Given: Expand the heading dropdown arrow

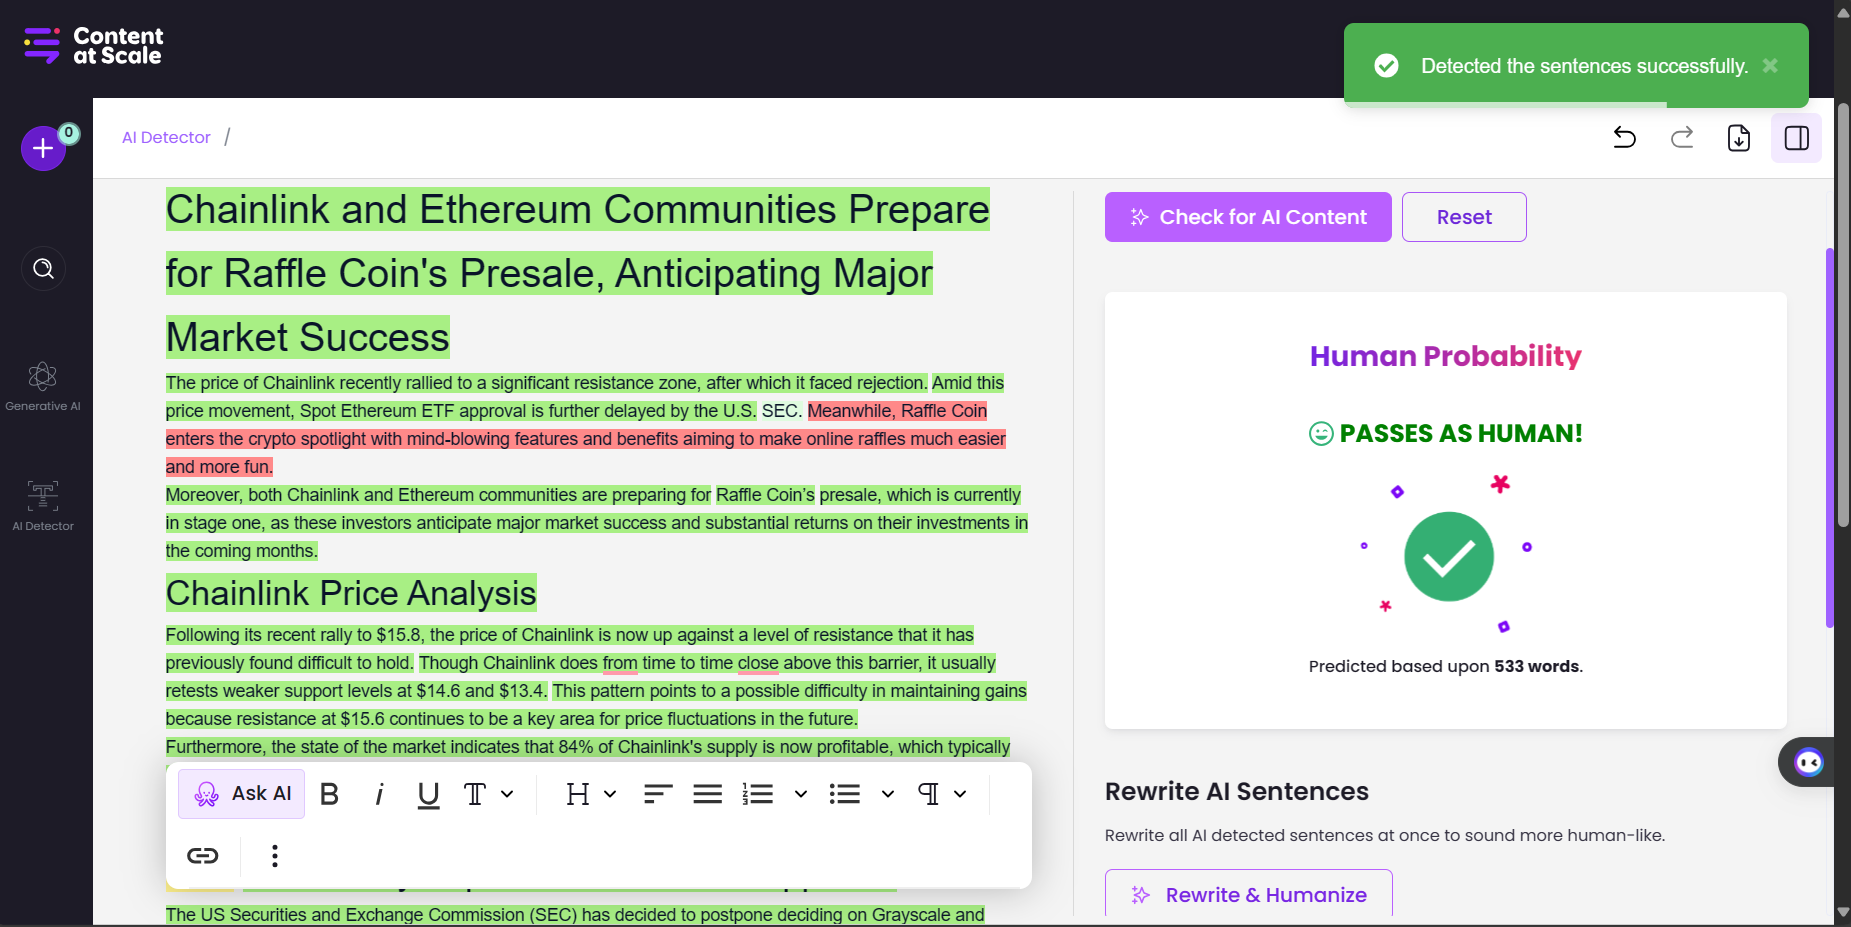Looking at the screenshot, I should point(610,794).
